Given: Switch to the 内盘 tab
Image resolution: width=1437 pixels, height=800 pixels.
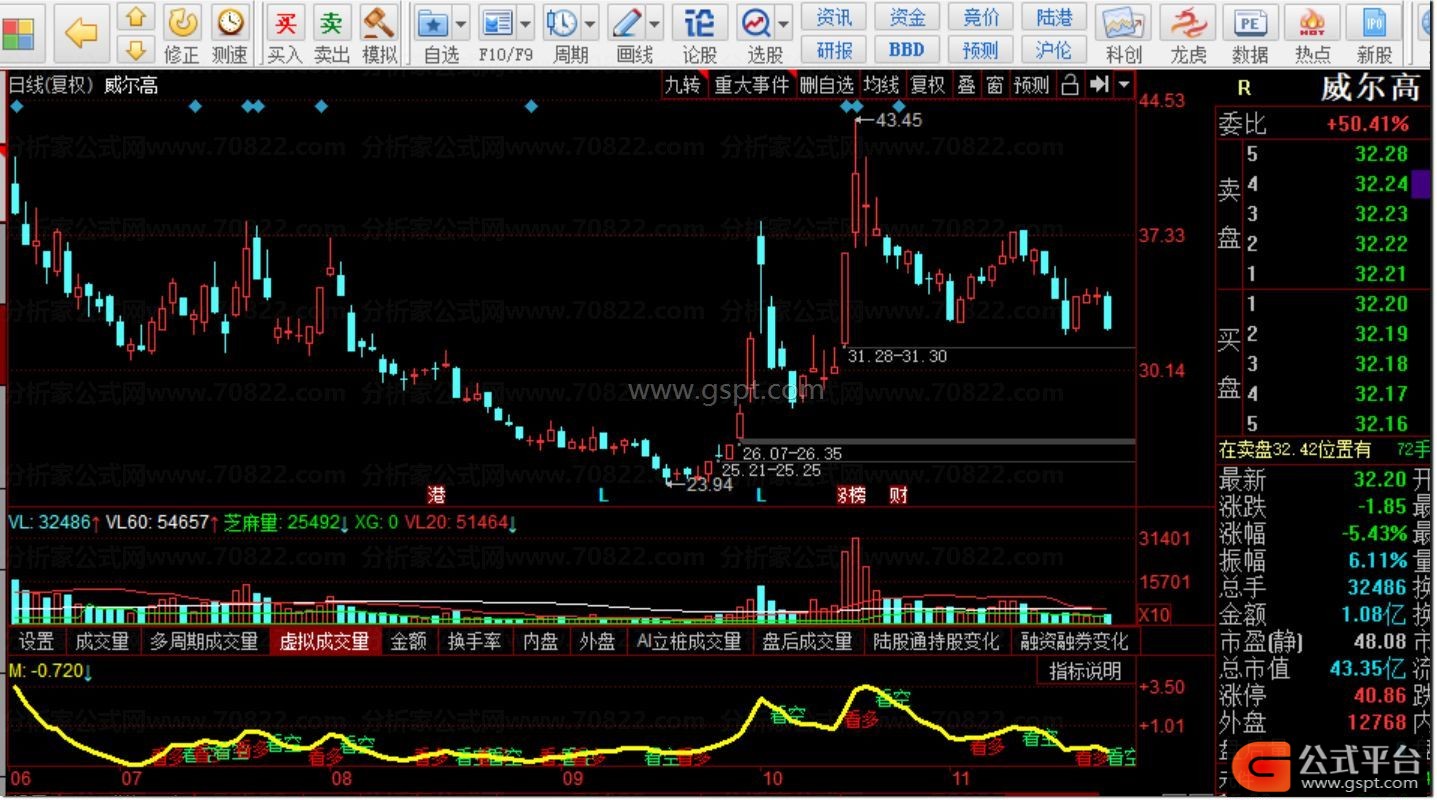Looking at the screenshot, I should [x=541, y=641].
